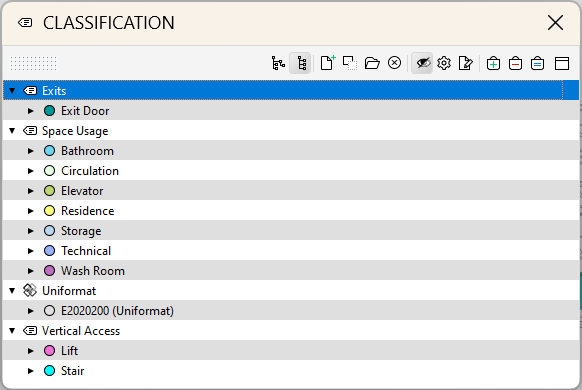
Task: Select the flat list tree view icon
Action: tap(300, 63)
